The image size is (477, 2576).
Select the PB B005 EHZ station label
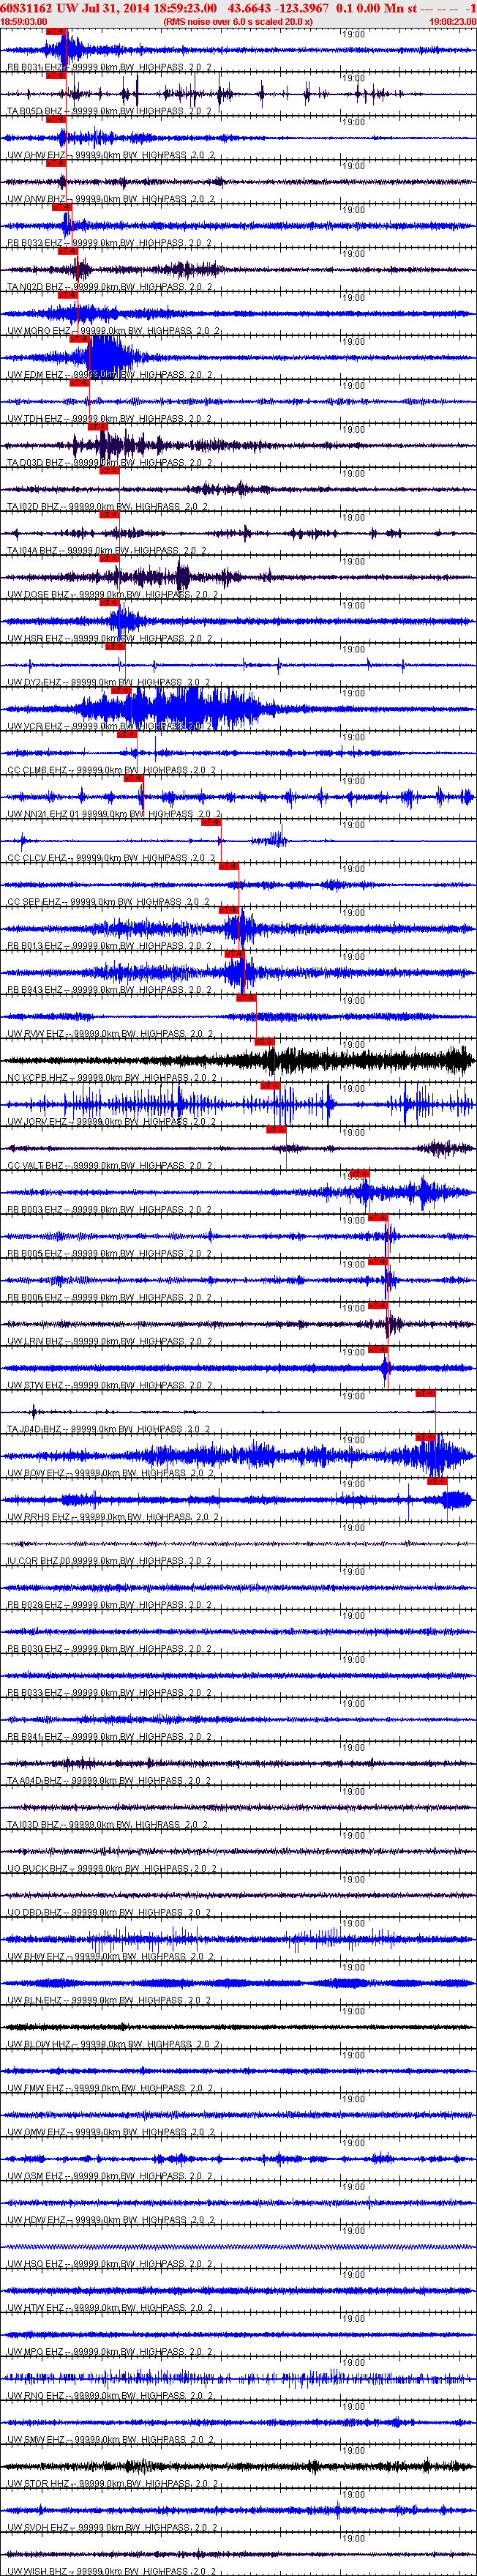(109, 1254)
